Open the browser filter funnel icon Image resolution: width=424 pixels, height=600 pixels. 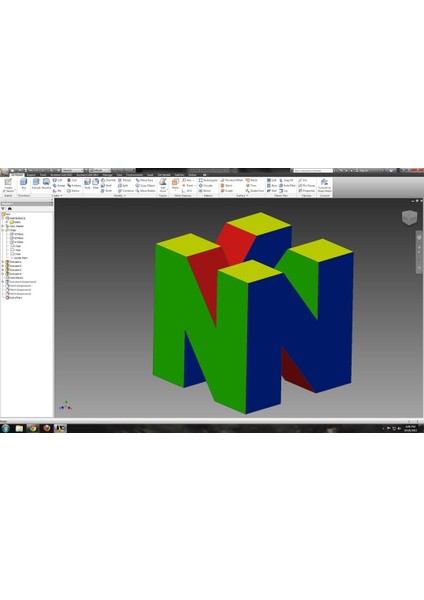[x=3, y=209]
